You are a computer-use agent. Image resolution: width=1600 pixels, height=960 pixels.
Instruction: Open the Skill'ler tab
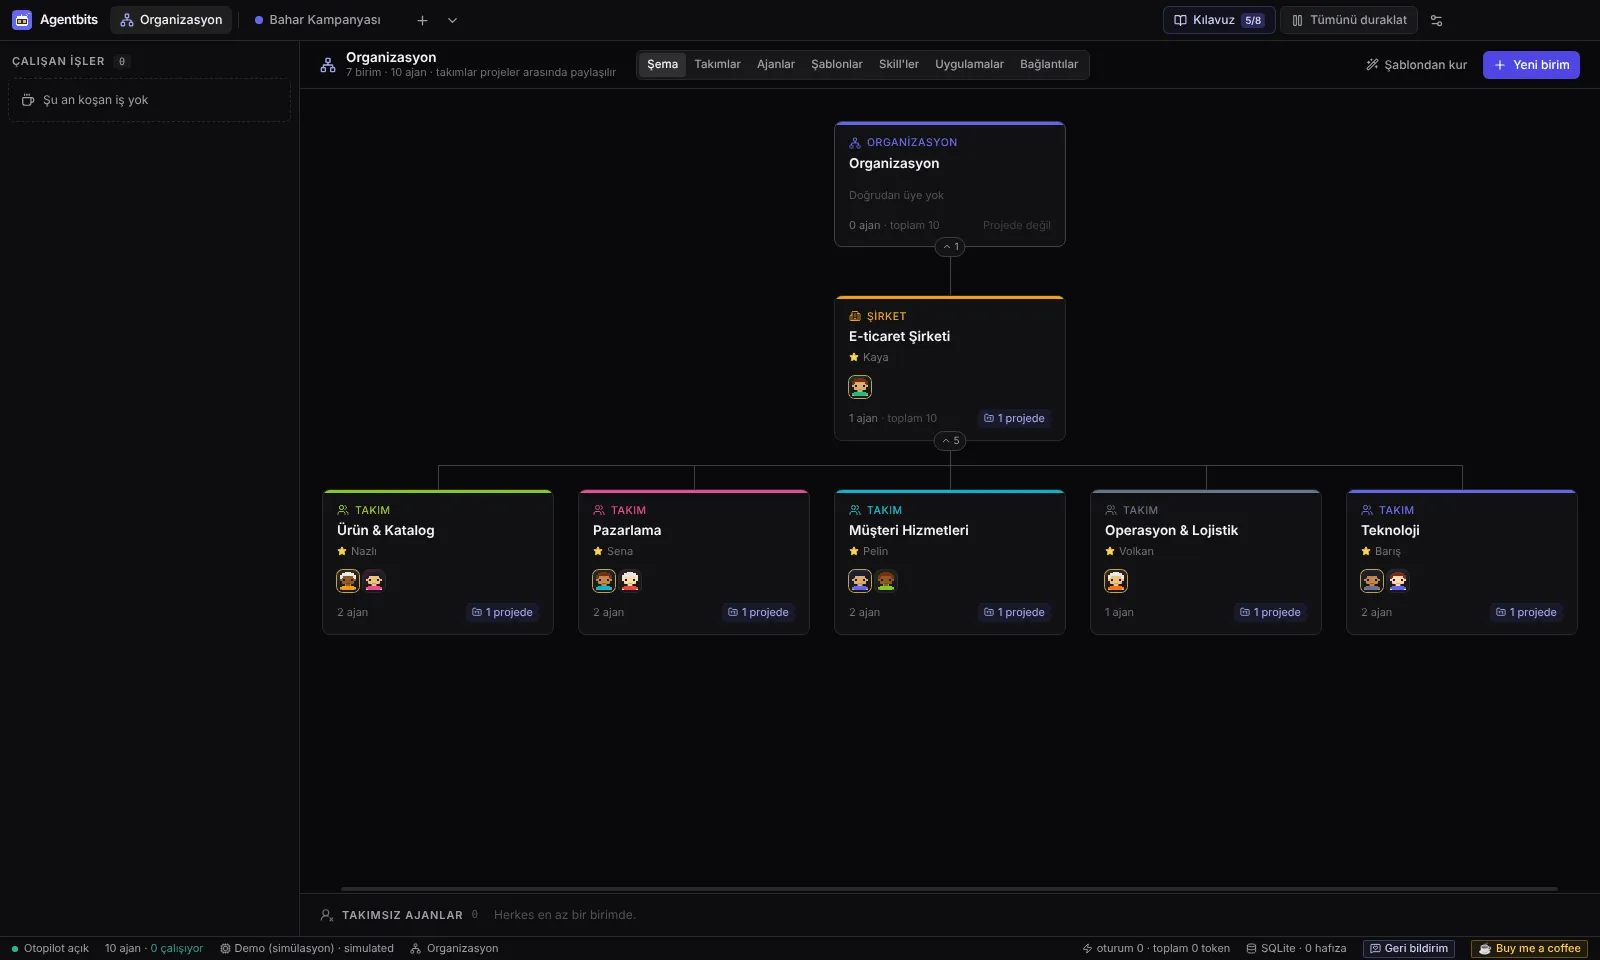(898, 64)
